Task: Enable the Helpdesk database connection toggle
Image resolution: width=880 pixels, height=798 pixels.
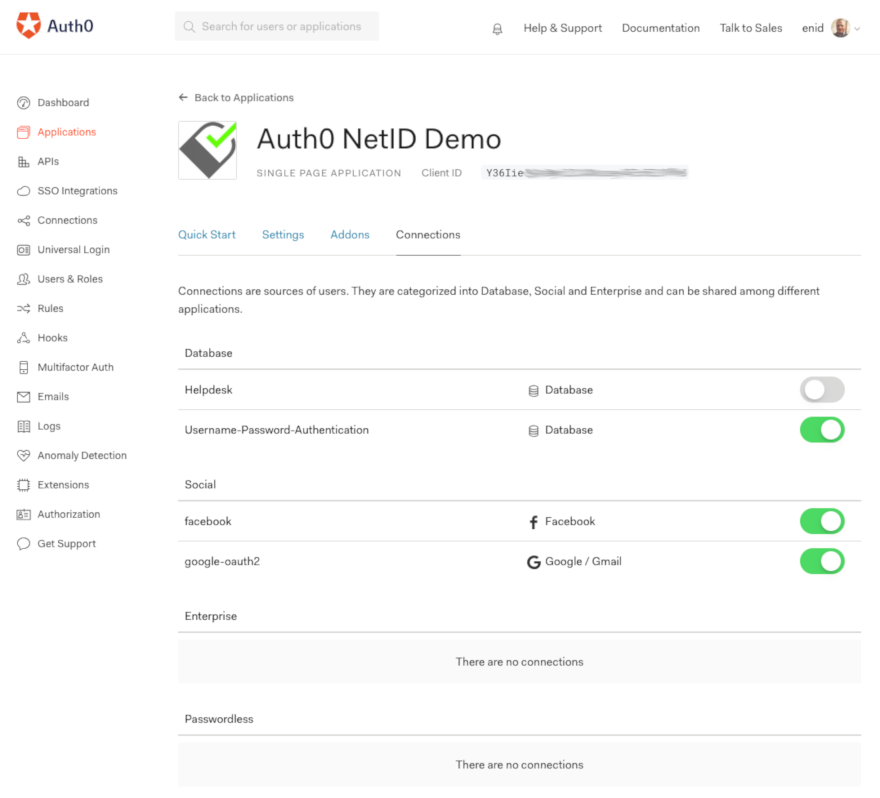Action: [x=822, y=389]
